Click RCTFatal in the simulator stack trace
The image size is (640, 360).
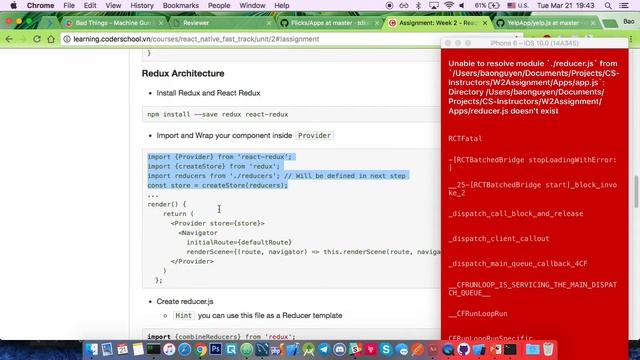pos(465,138)
